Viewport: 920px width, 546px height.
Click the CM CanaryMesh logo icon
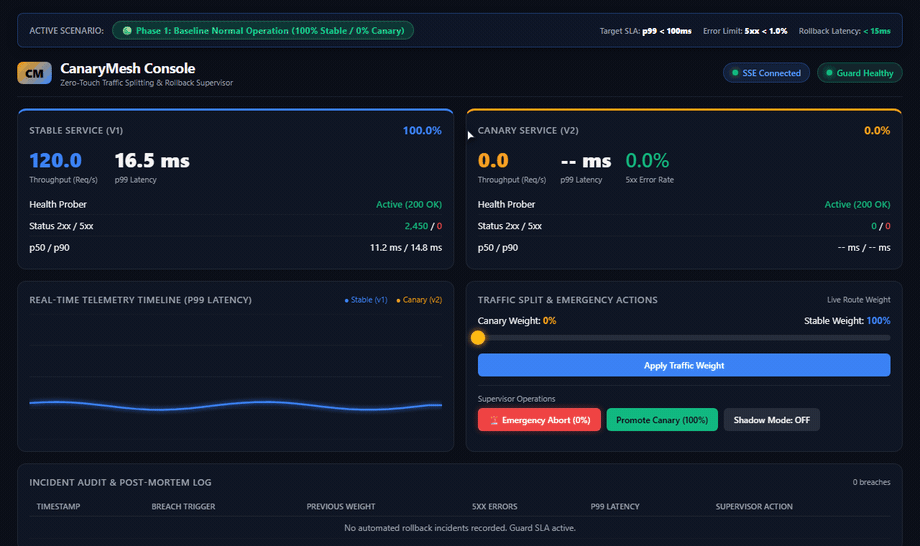click(x=35, y=73)
